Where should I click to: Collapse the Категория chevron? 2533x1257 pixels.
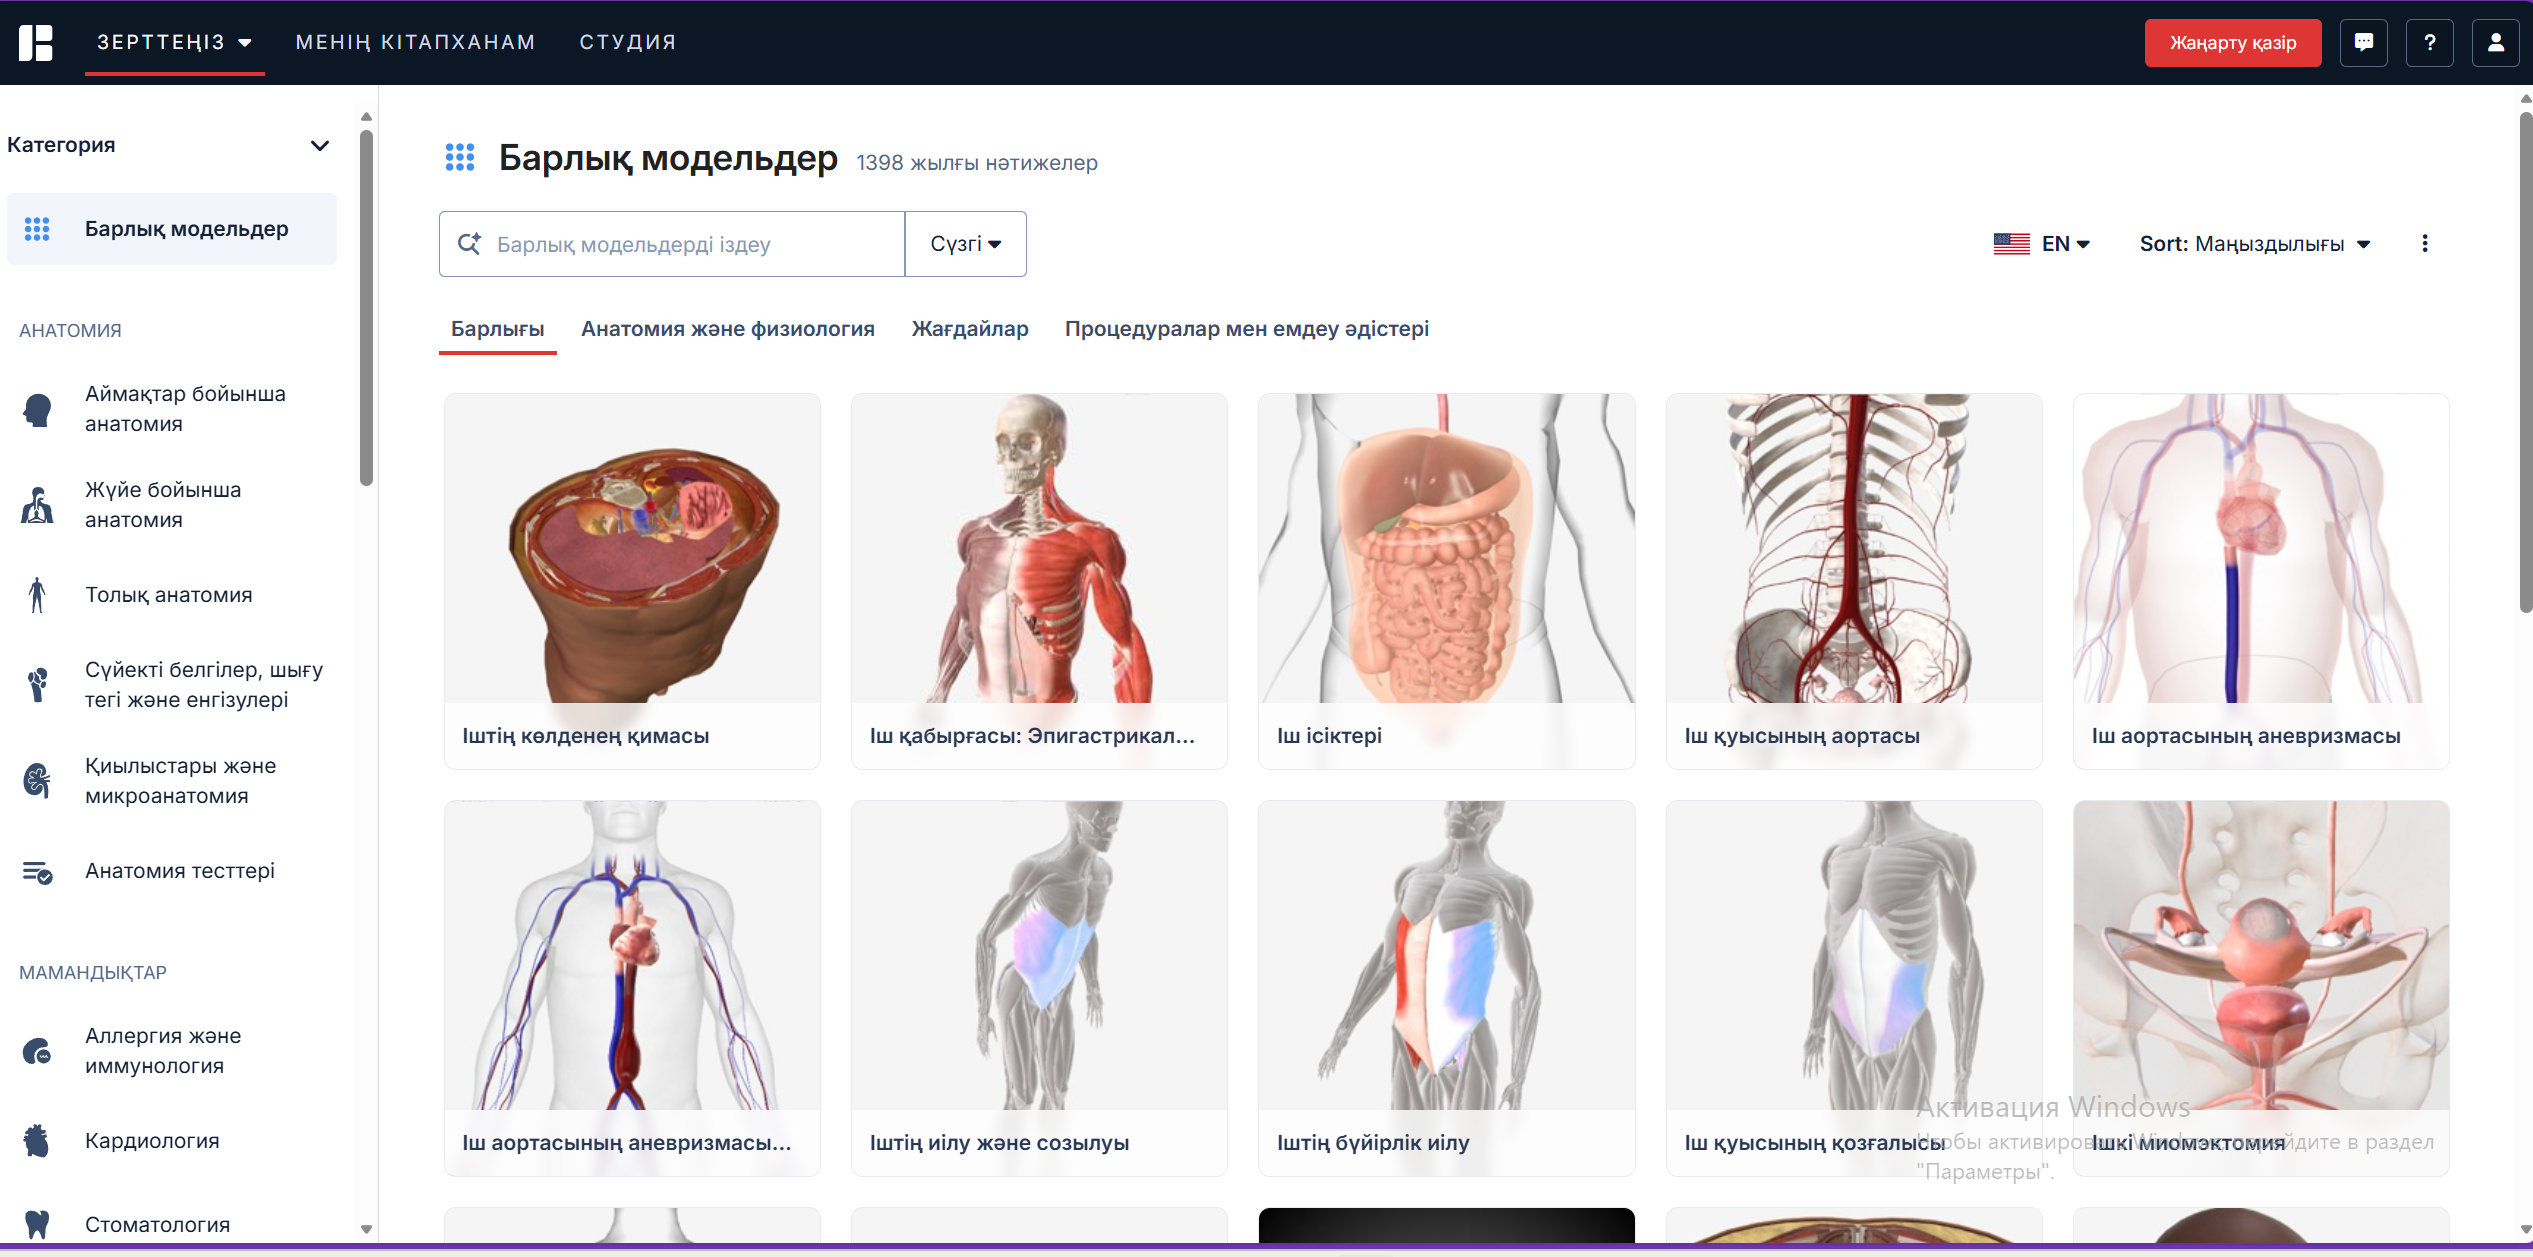[x=320, y=146]
